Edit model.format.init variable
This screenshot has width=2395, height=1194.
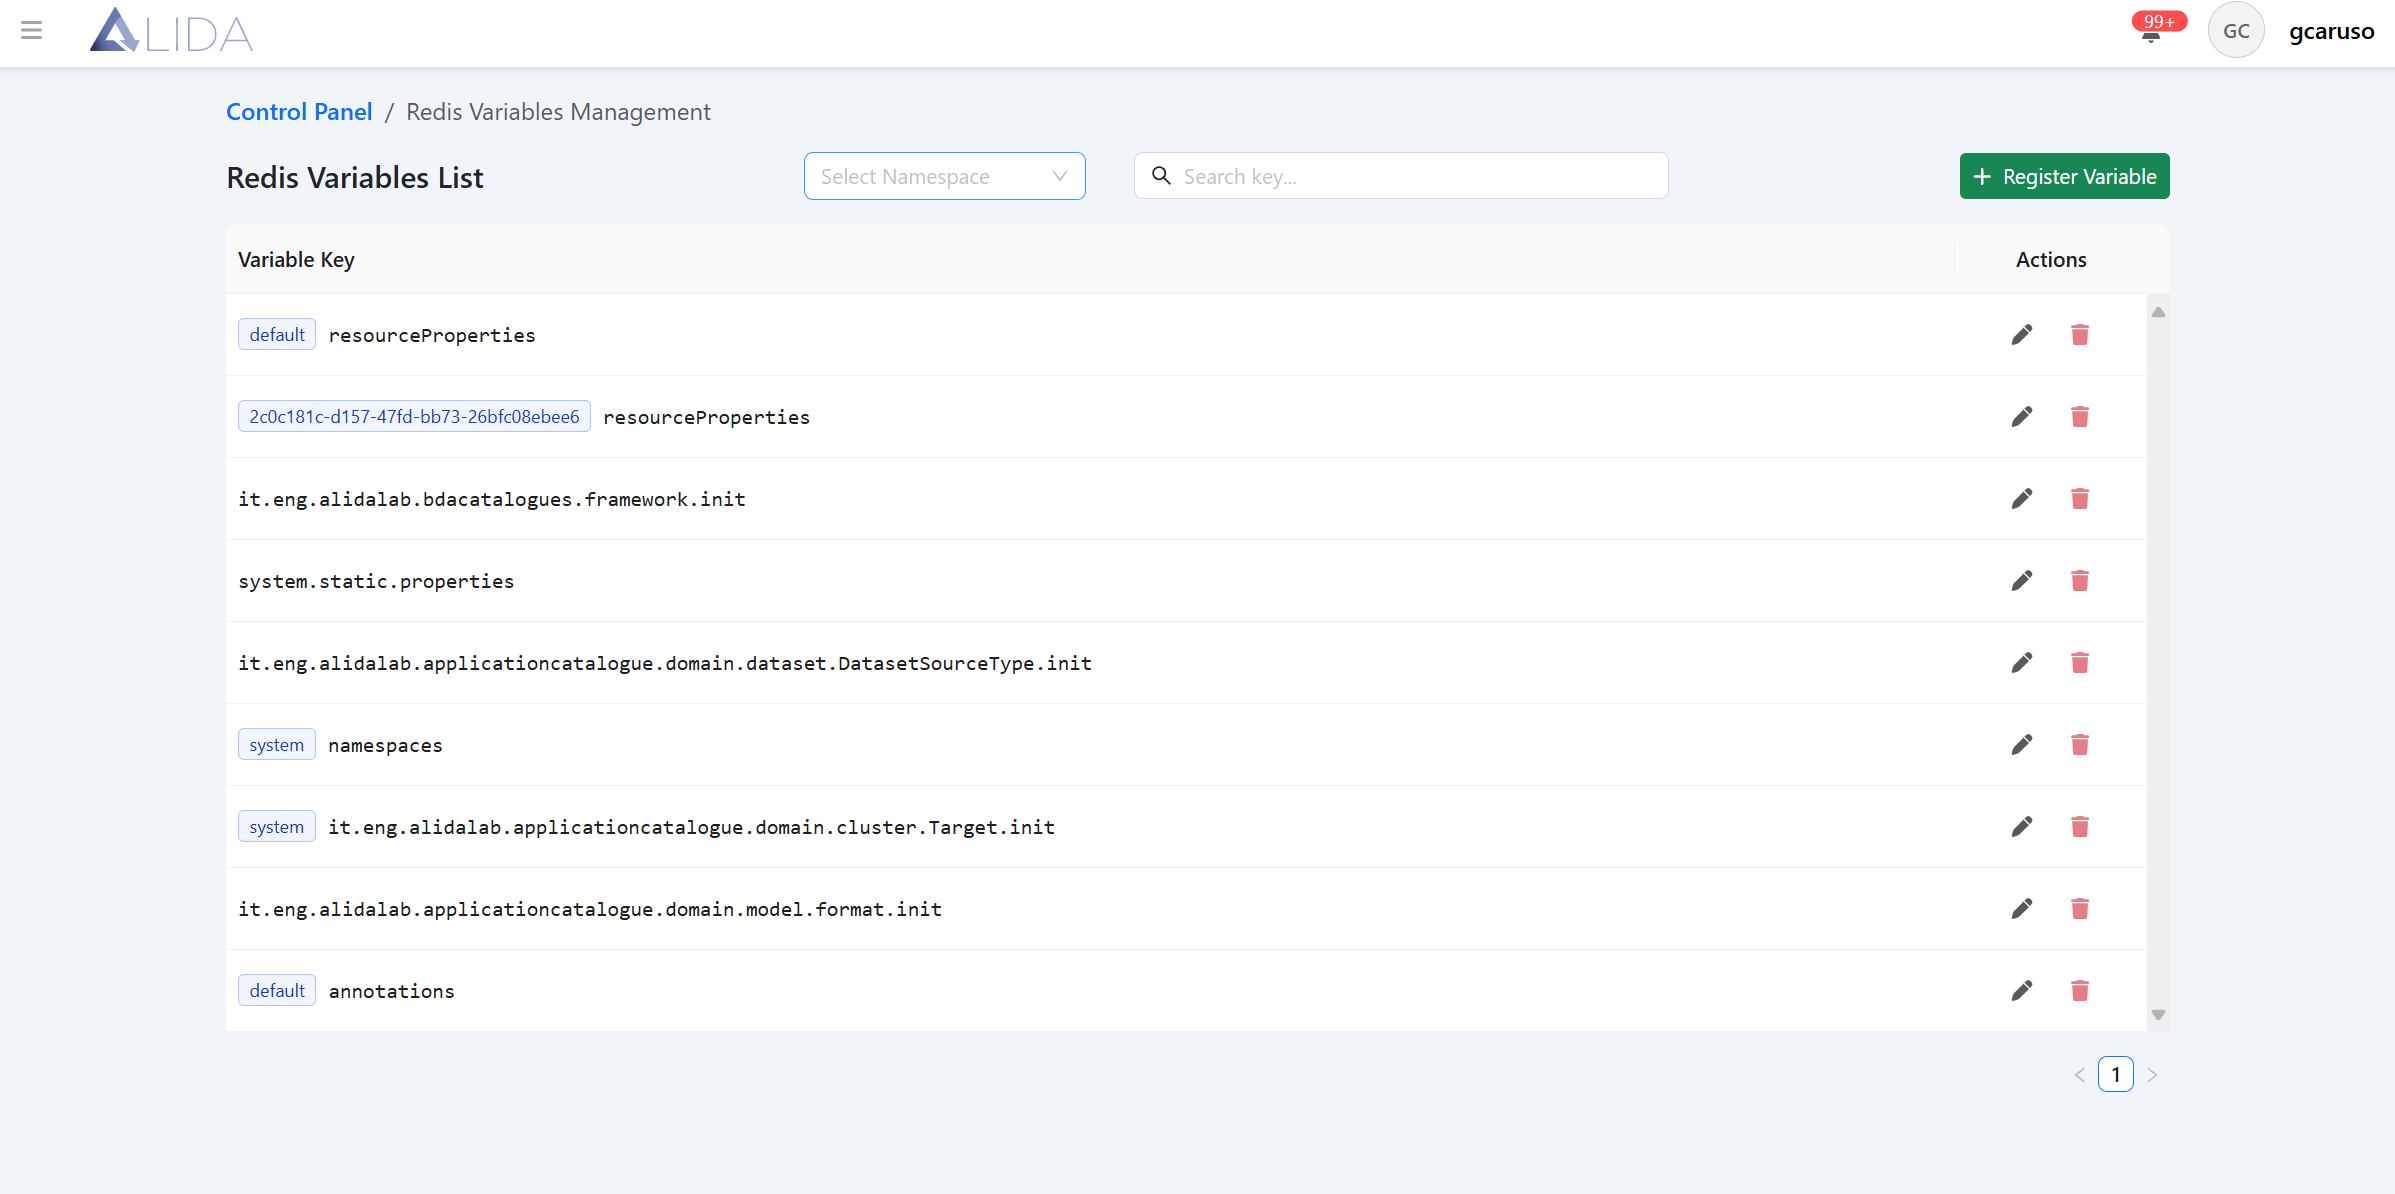point(2022,909)
